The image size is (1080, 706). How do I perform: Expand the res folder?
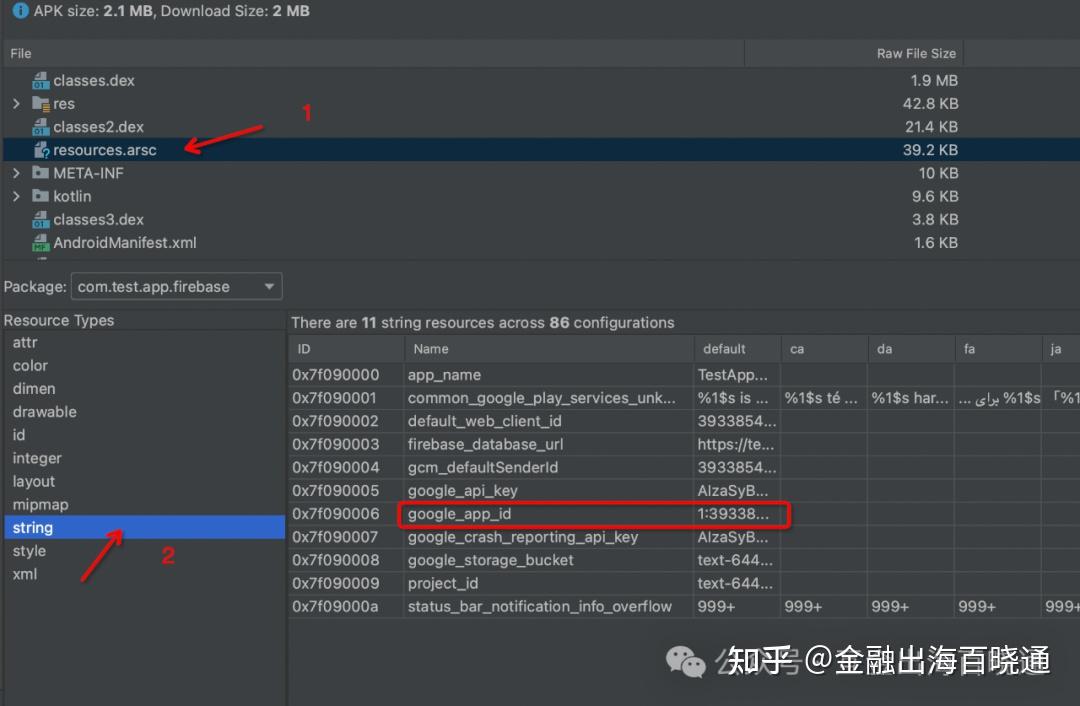tap(15, 103)
